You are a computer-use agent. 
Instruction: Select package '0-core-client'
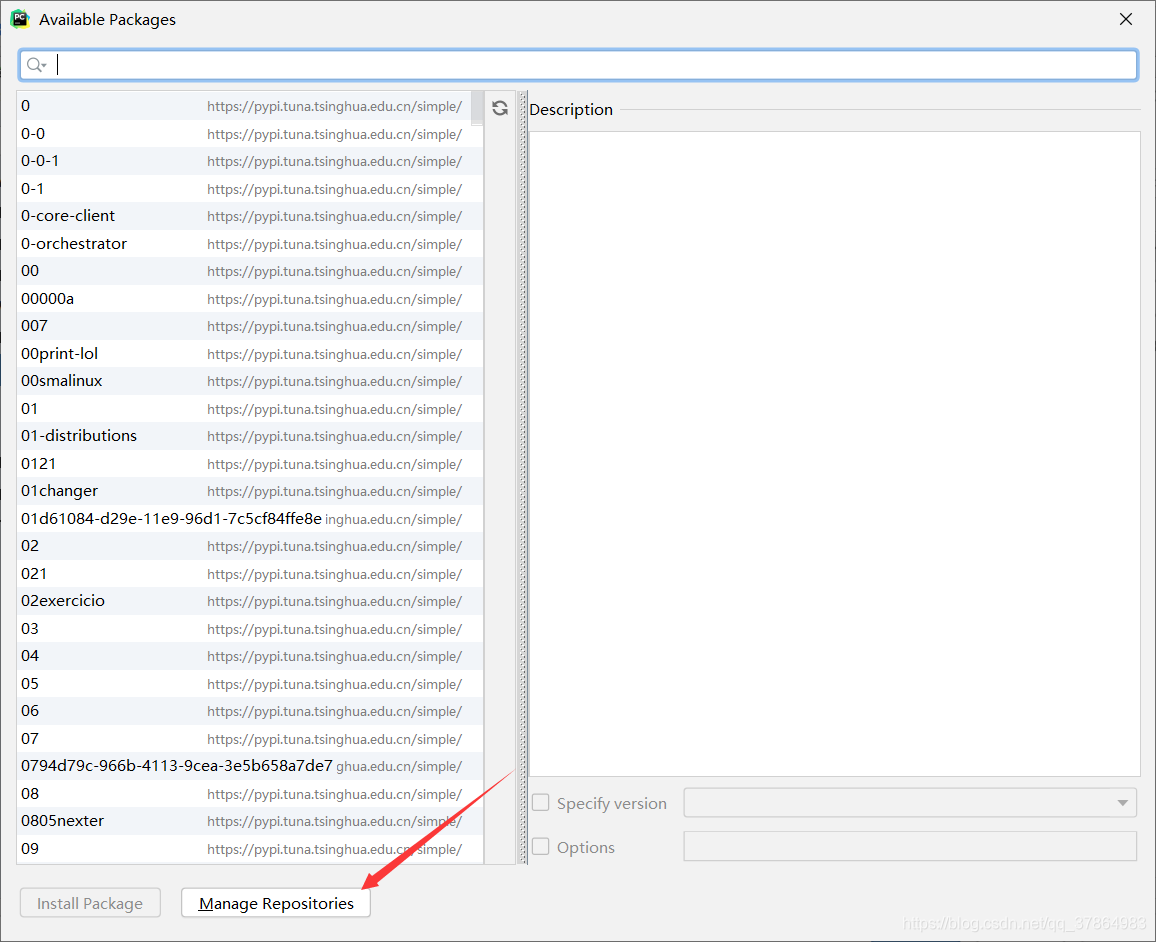250,216
